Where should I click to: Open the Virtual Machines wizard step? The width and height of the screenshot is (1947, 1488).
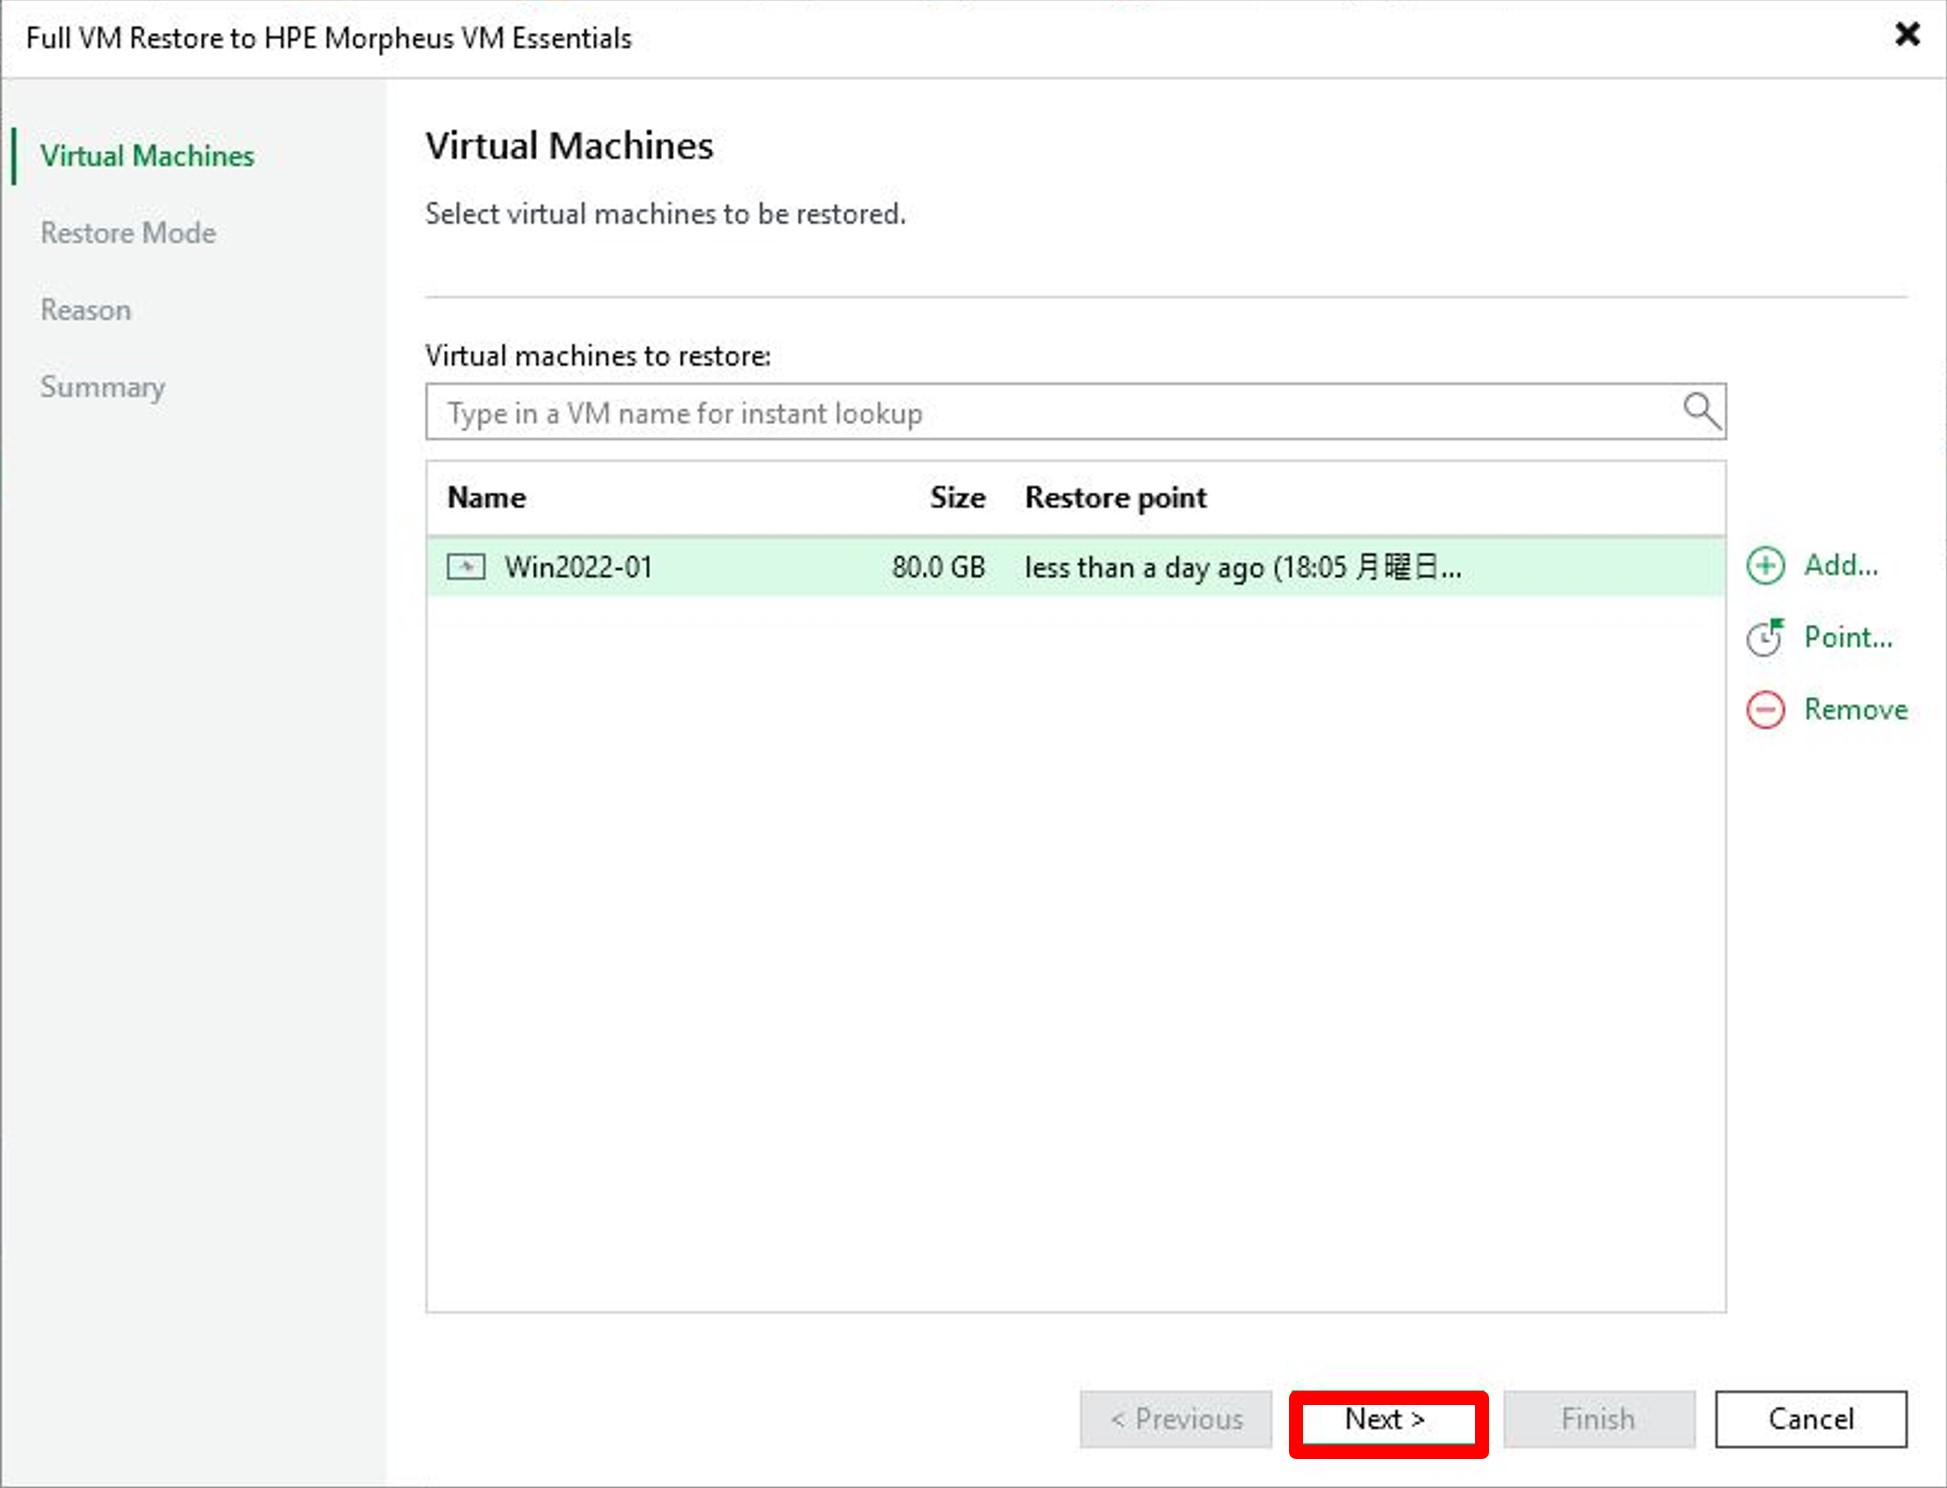tap(147, 156)
